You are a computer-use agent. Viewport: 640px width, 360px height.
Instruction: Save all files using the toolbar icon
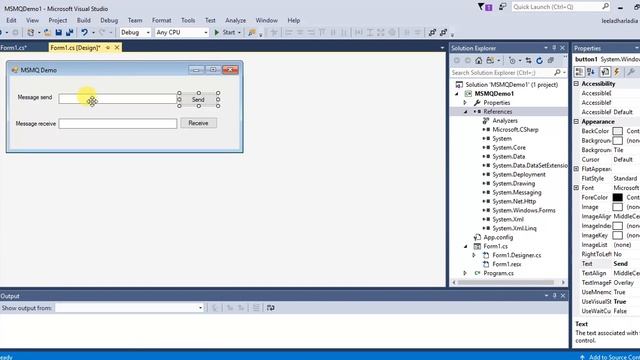click(69, 32)
